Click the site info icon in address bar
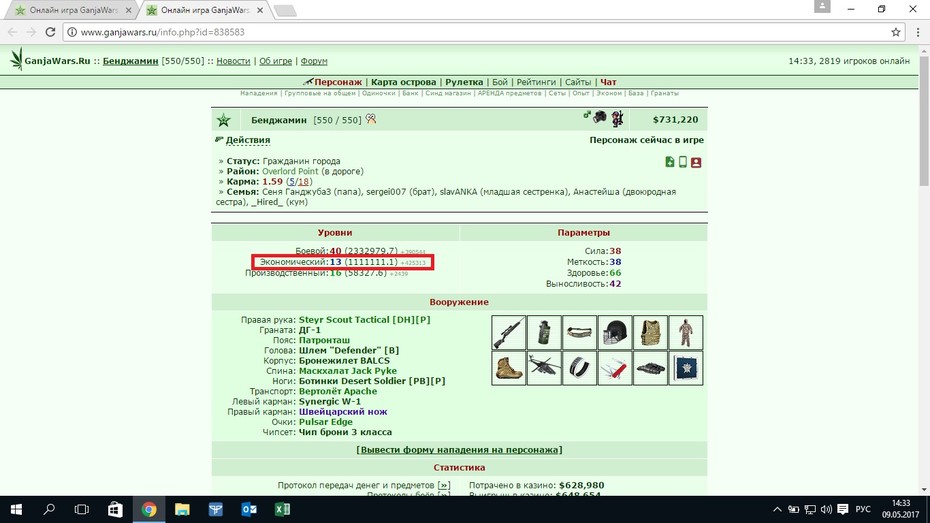This screenshot has height=523, width=930. tap(72, 32)
